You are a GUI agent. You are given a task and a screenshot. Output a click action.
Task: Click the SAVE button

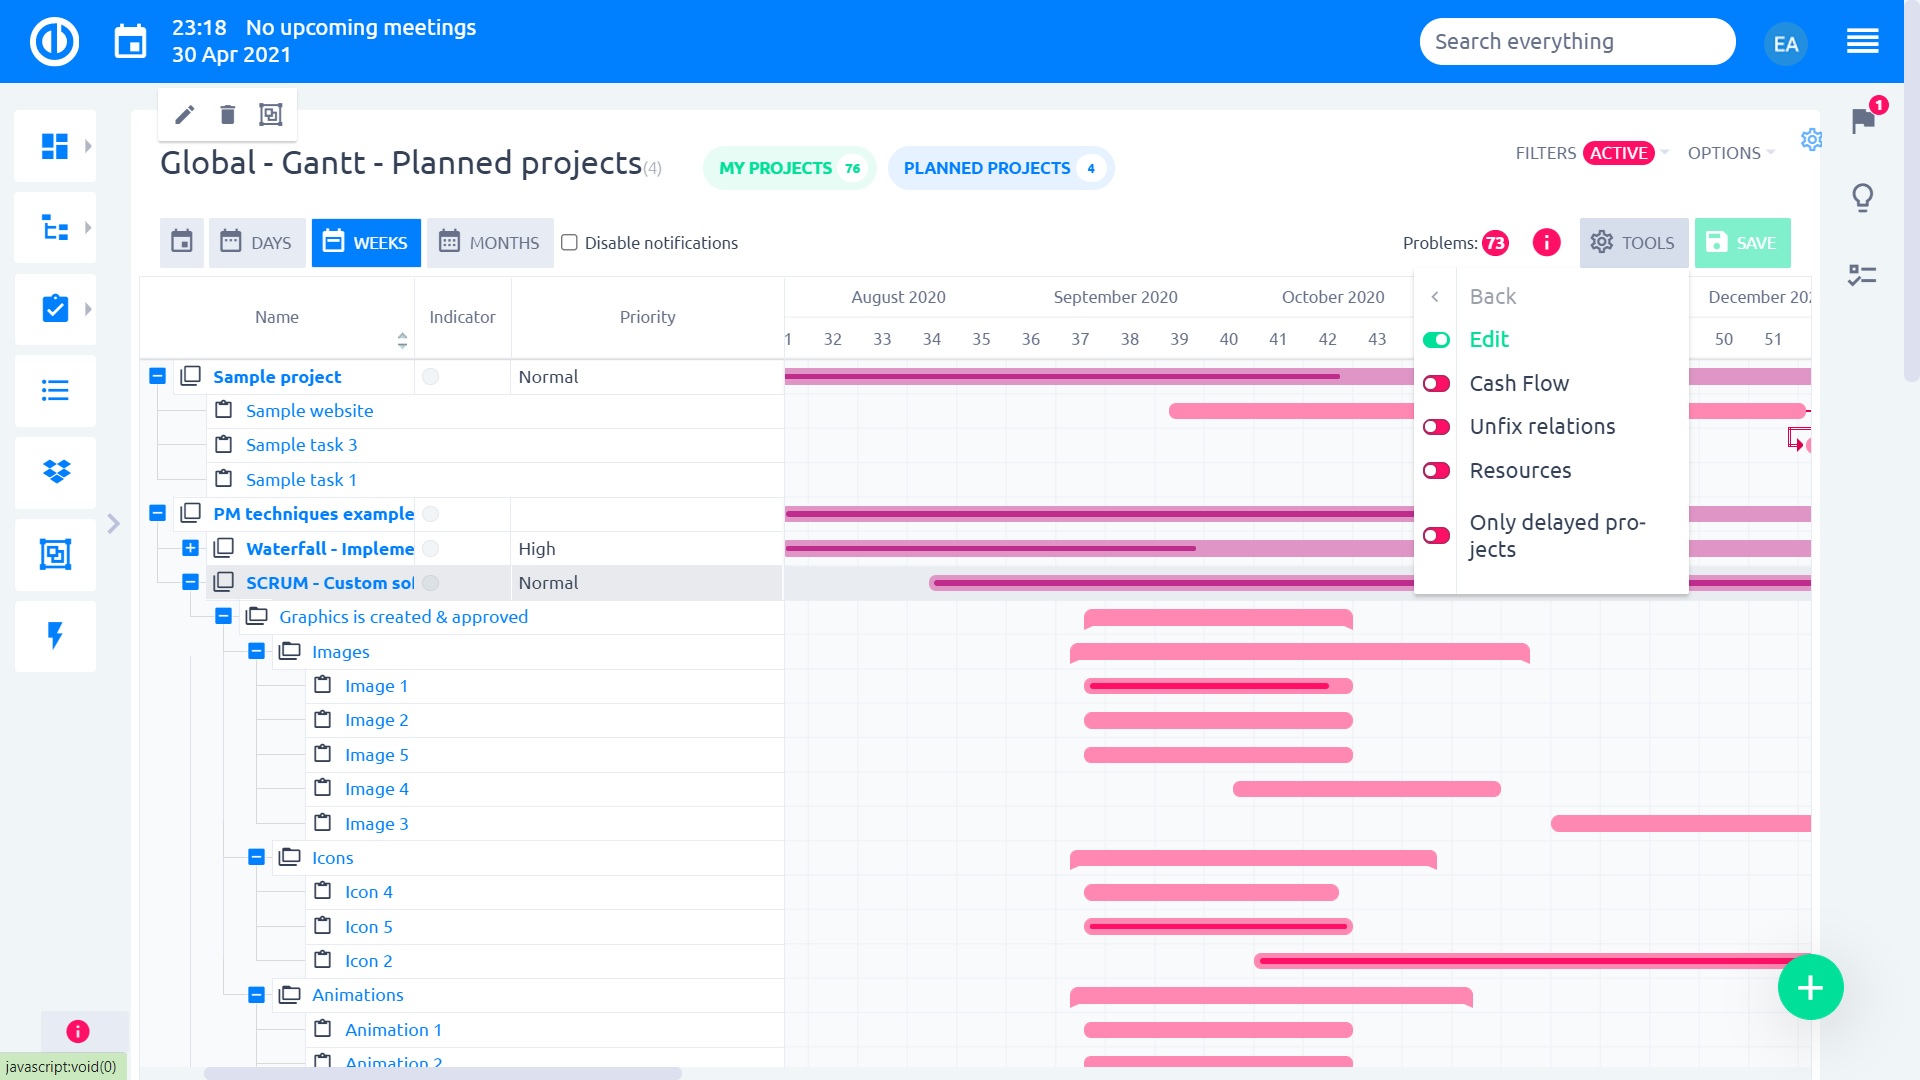click(1742, 243)
